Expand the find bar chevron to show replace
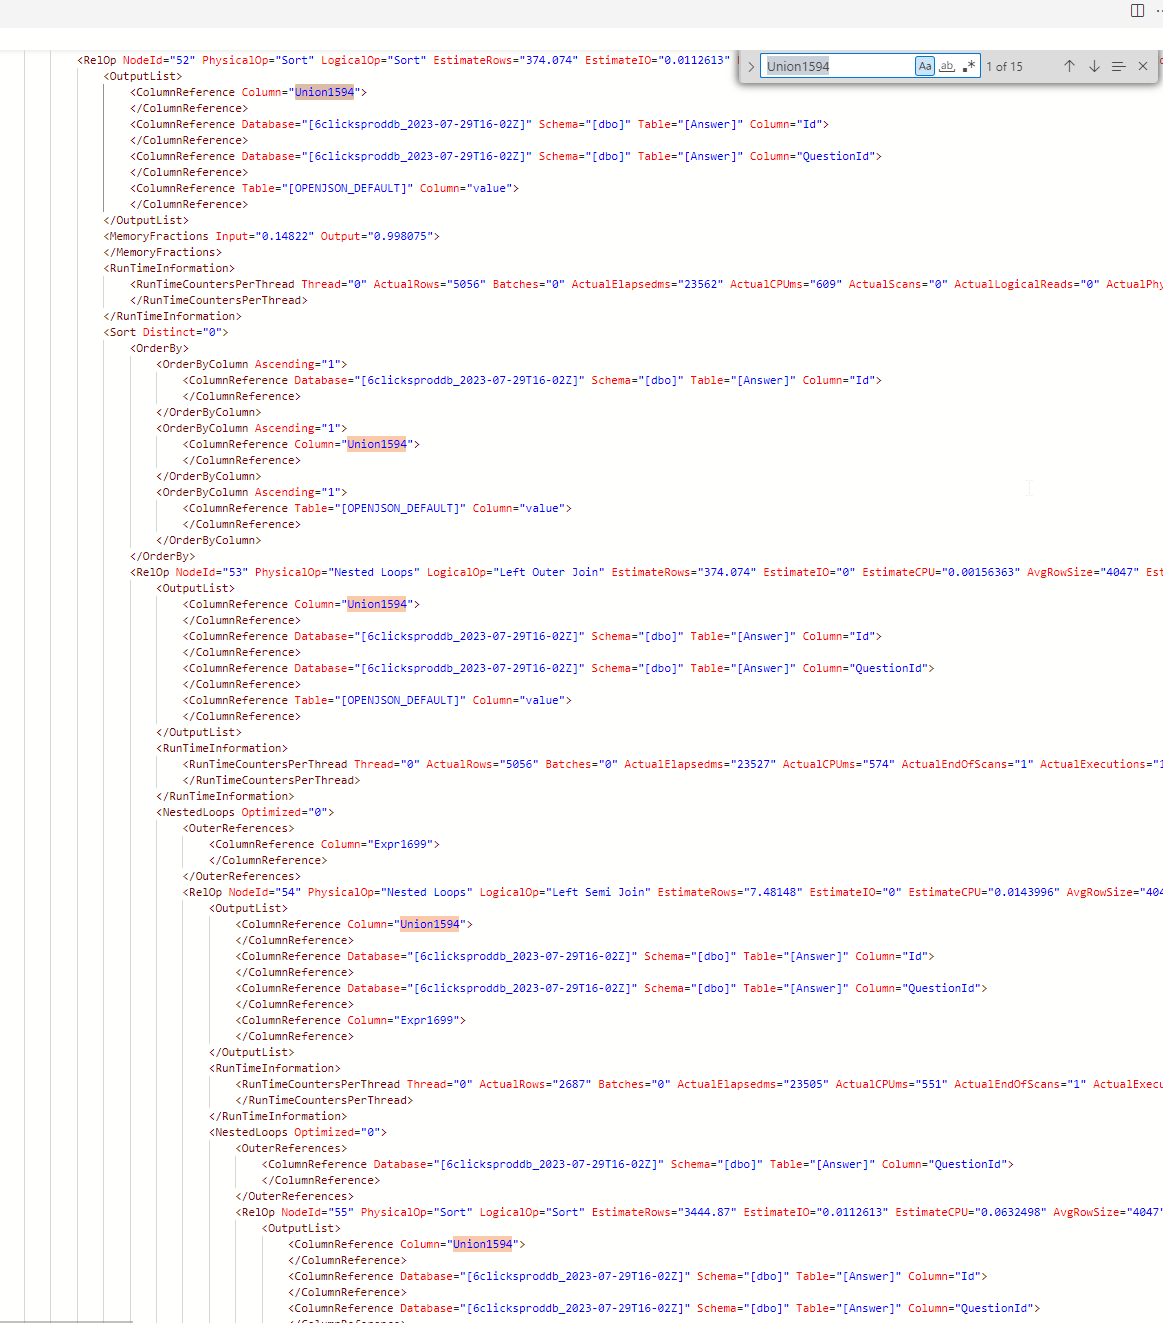Image resolution: width=1163 pixels, height=1323 pixels. pos(750,66)
